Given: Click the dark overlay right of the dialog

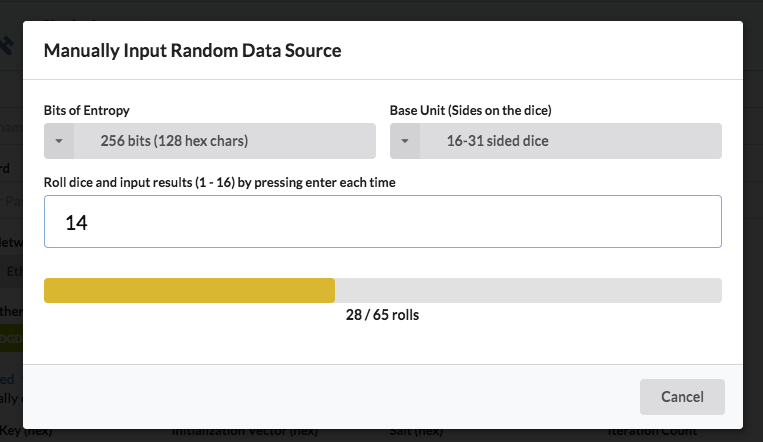Looking at the screenshot, I should pos(753,220).
